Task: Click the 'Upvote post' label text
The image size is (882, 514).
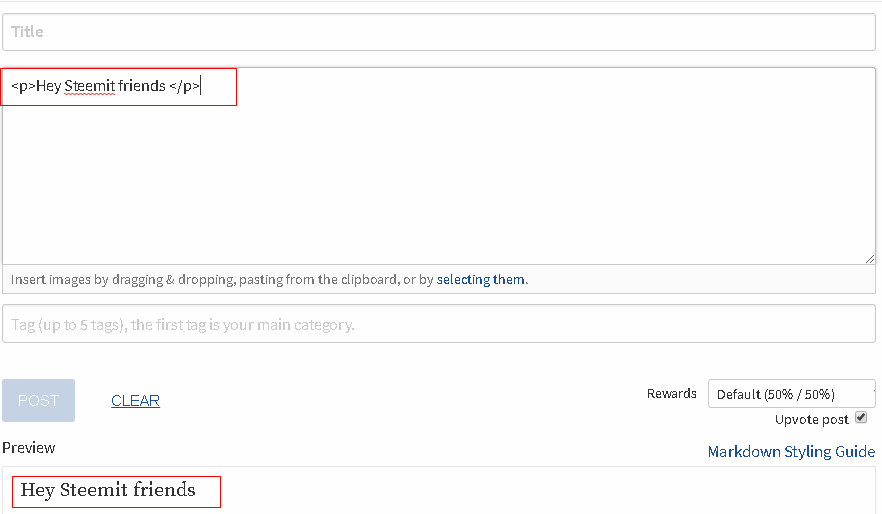Action: click(812, 420)
